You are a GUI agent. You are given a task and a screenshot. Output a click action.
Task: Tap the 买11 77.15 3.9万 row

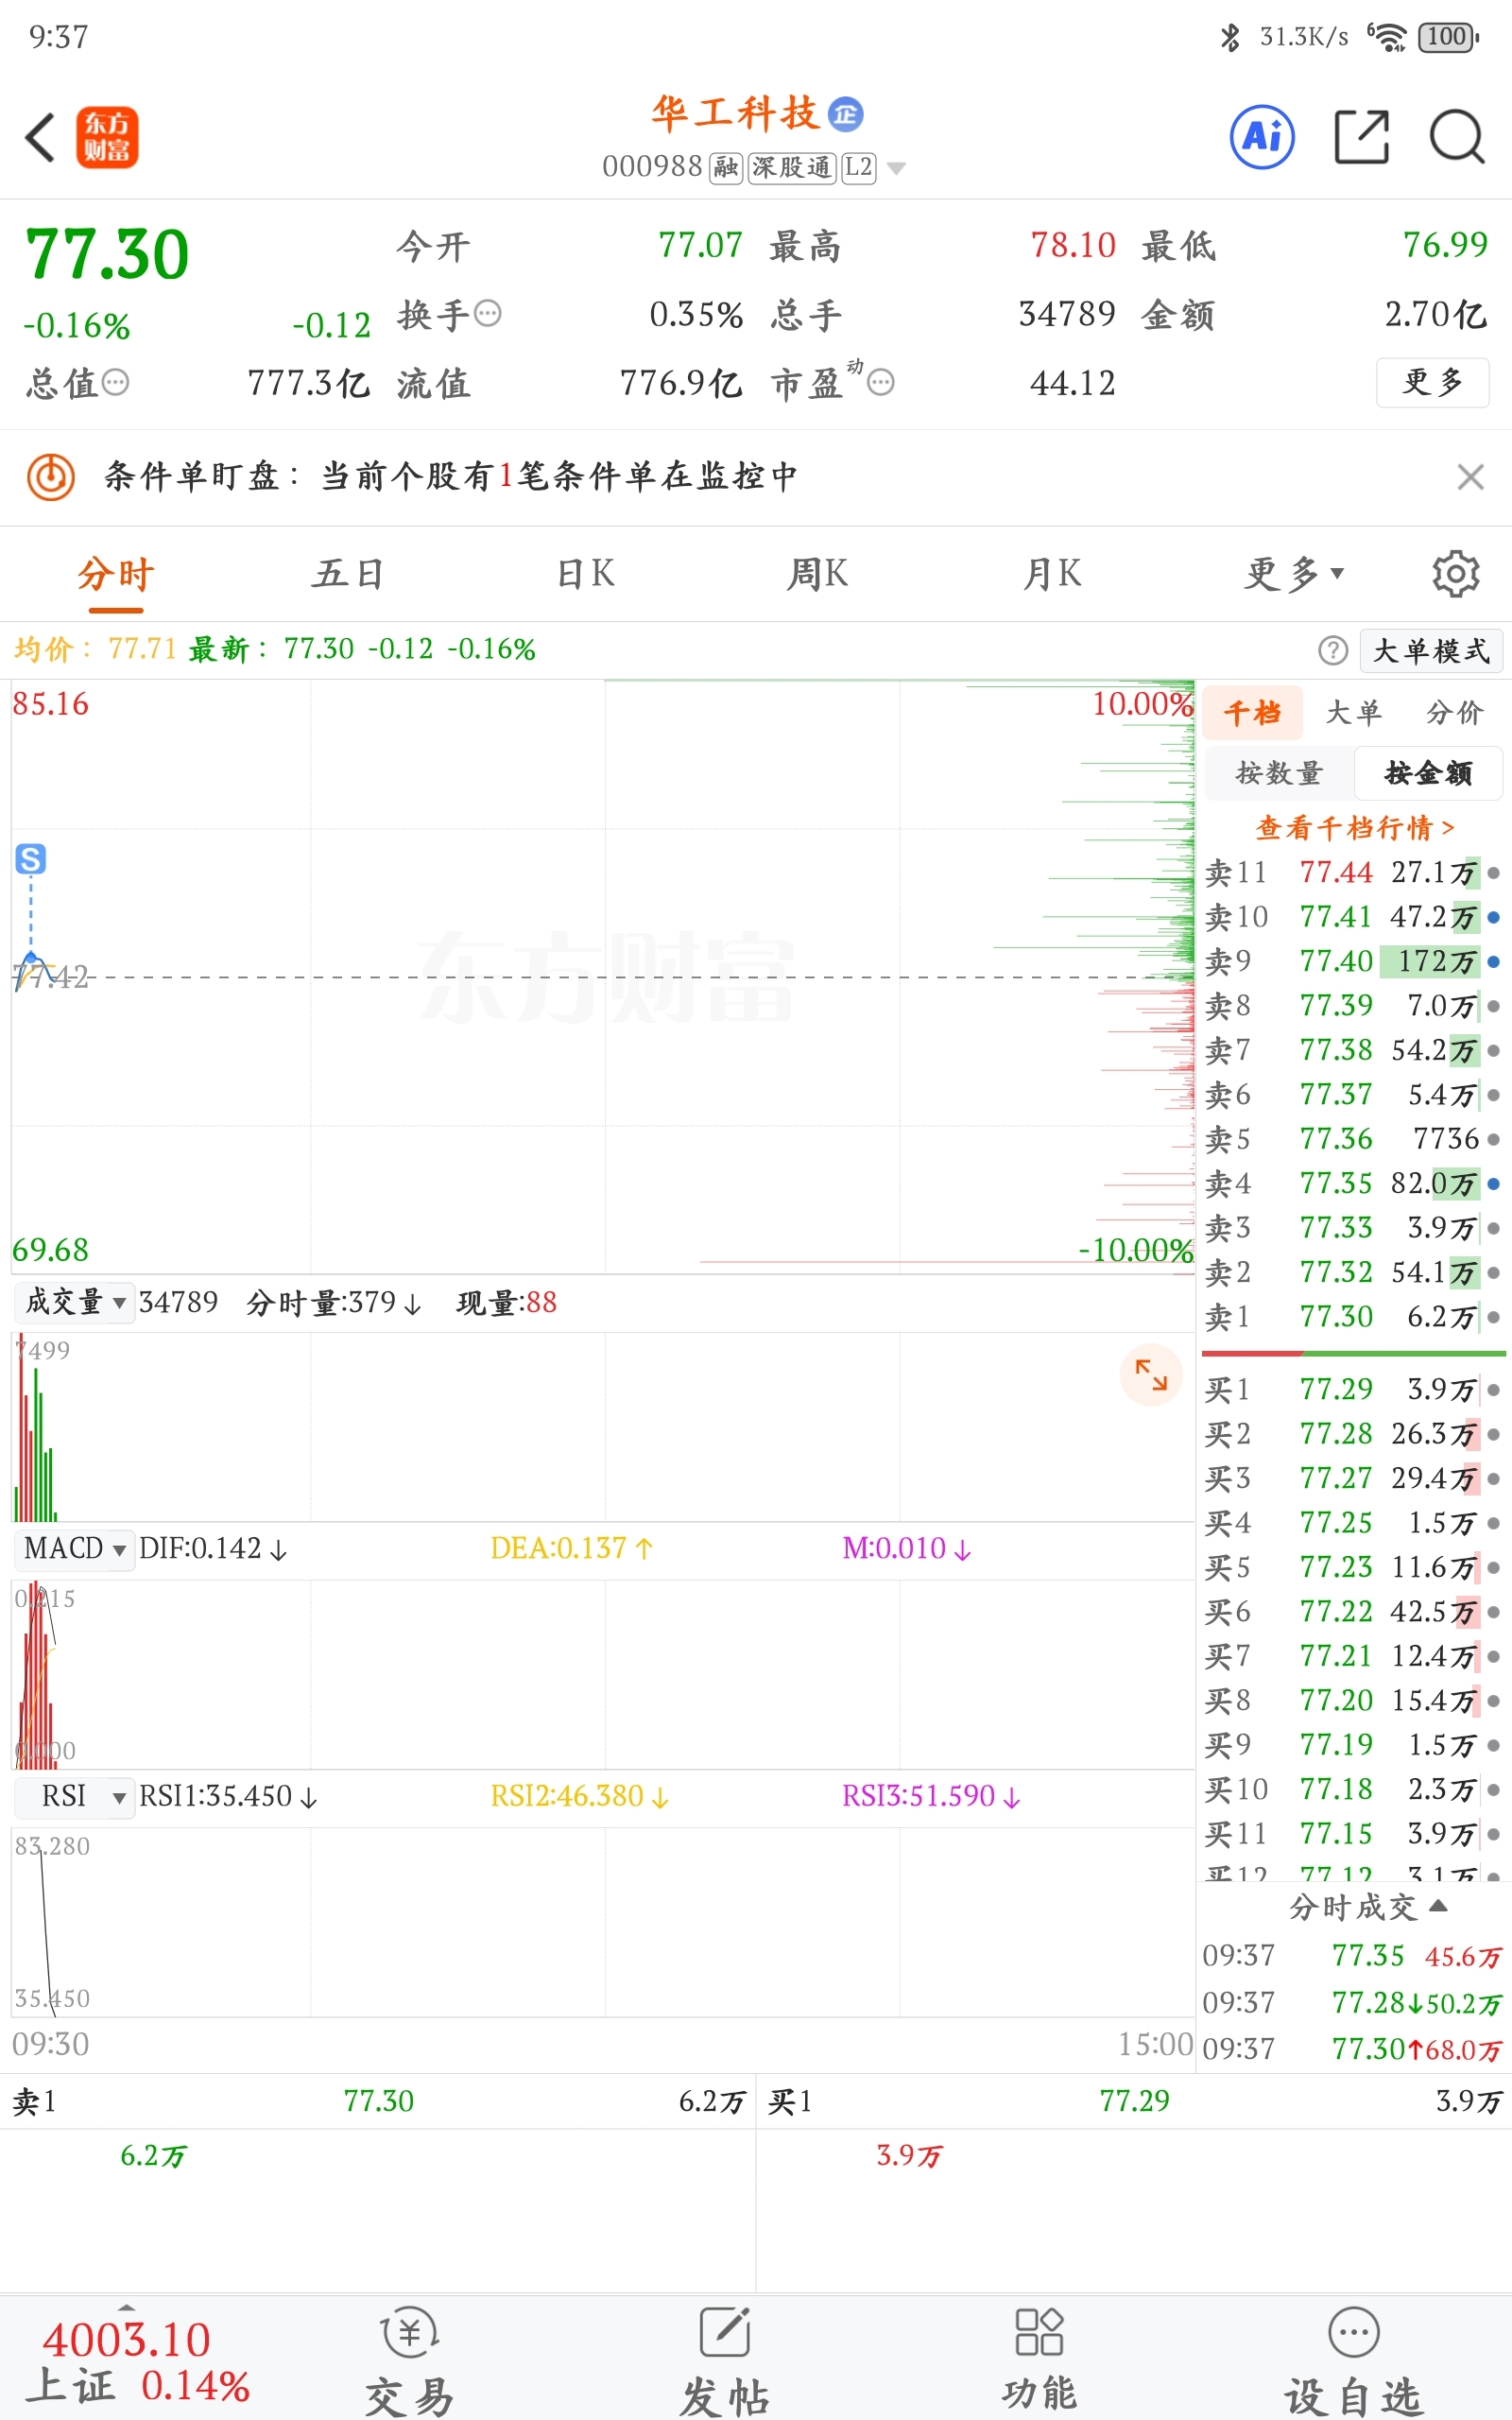pyautogui.click(x=1352, y=1833)
